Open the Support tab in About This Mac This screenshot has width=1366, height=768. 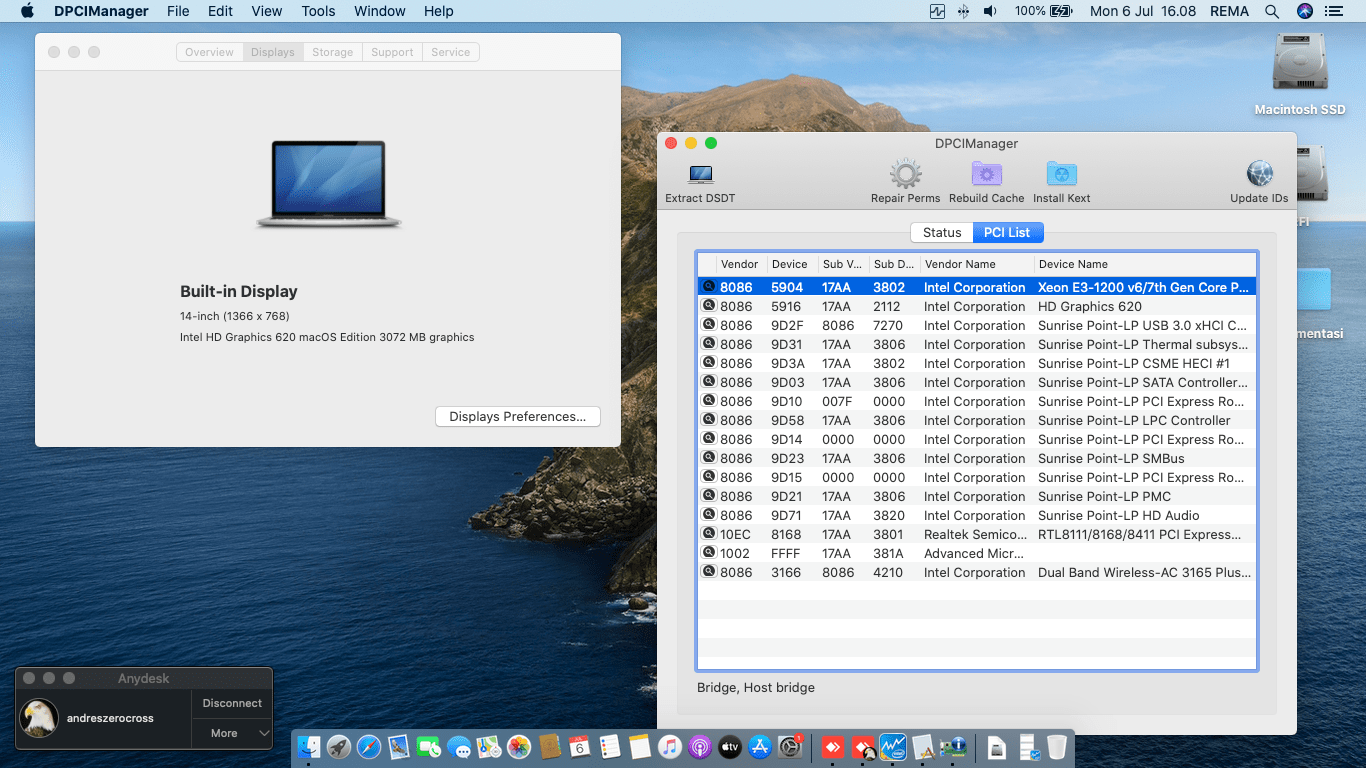(x=392, y=52)
